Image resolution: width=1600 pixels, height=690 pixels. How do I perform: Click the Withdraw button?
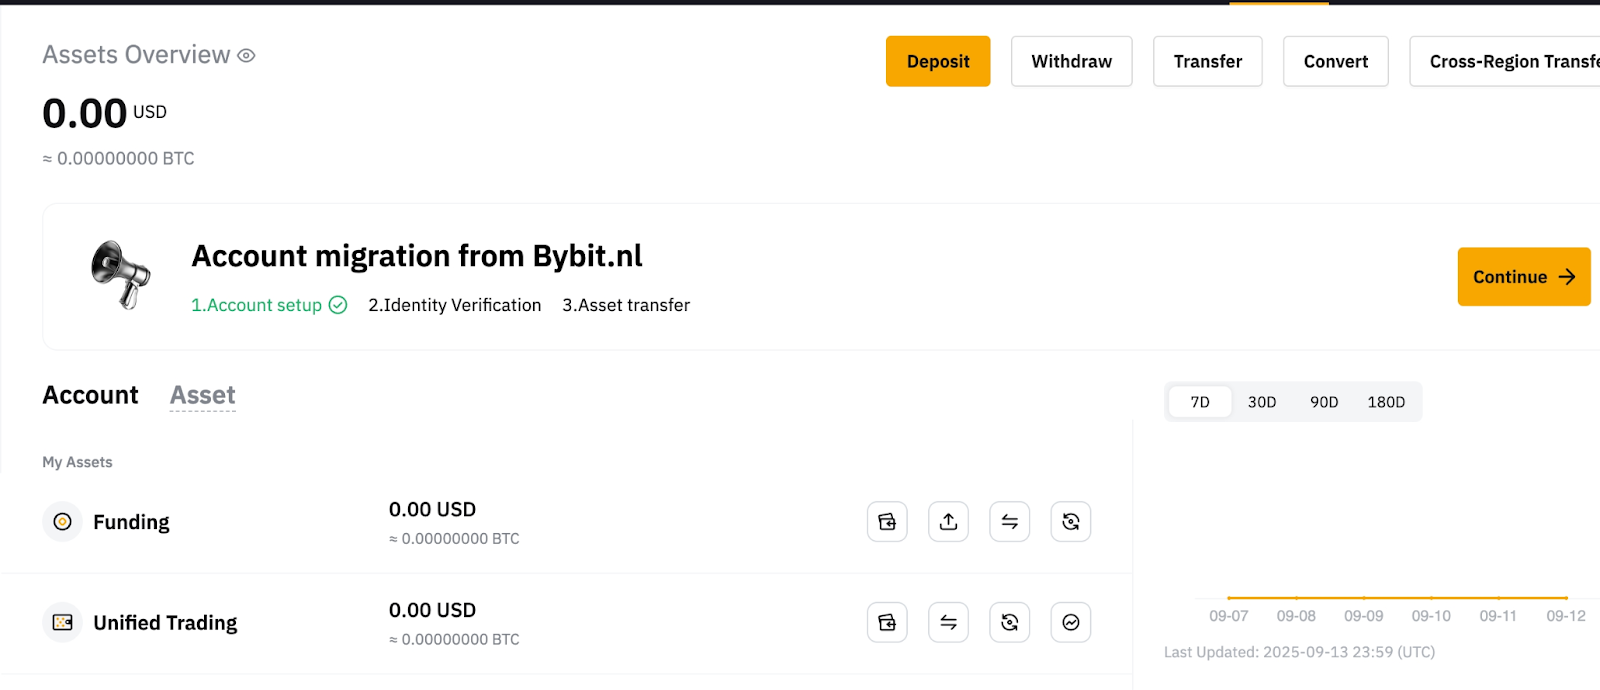1071,62
